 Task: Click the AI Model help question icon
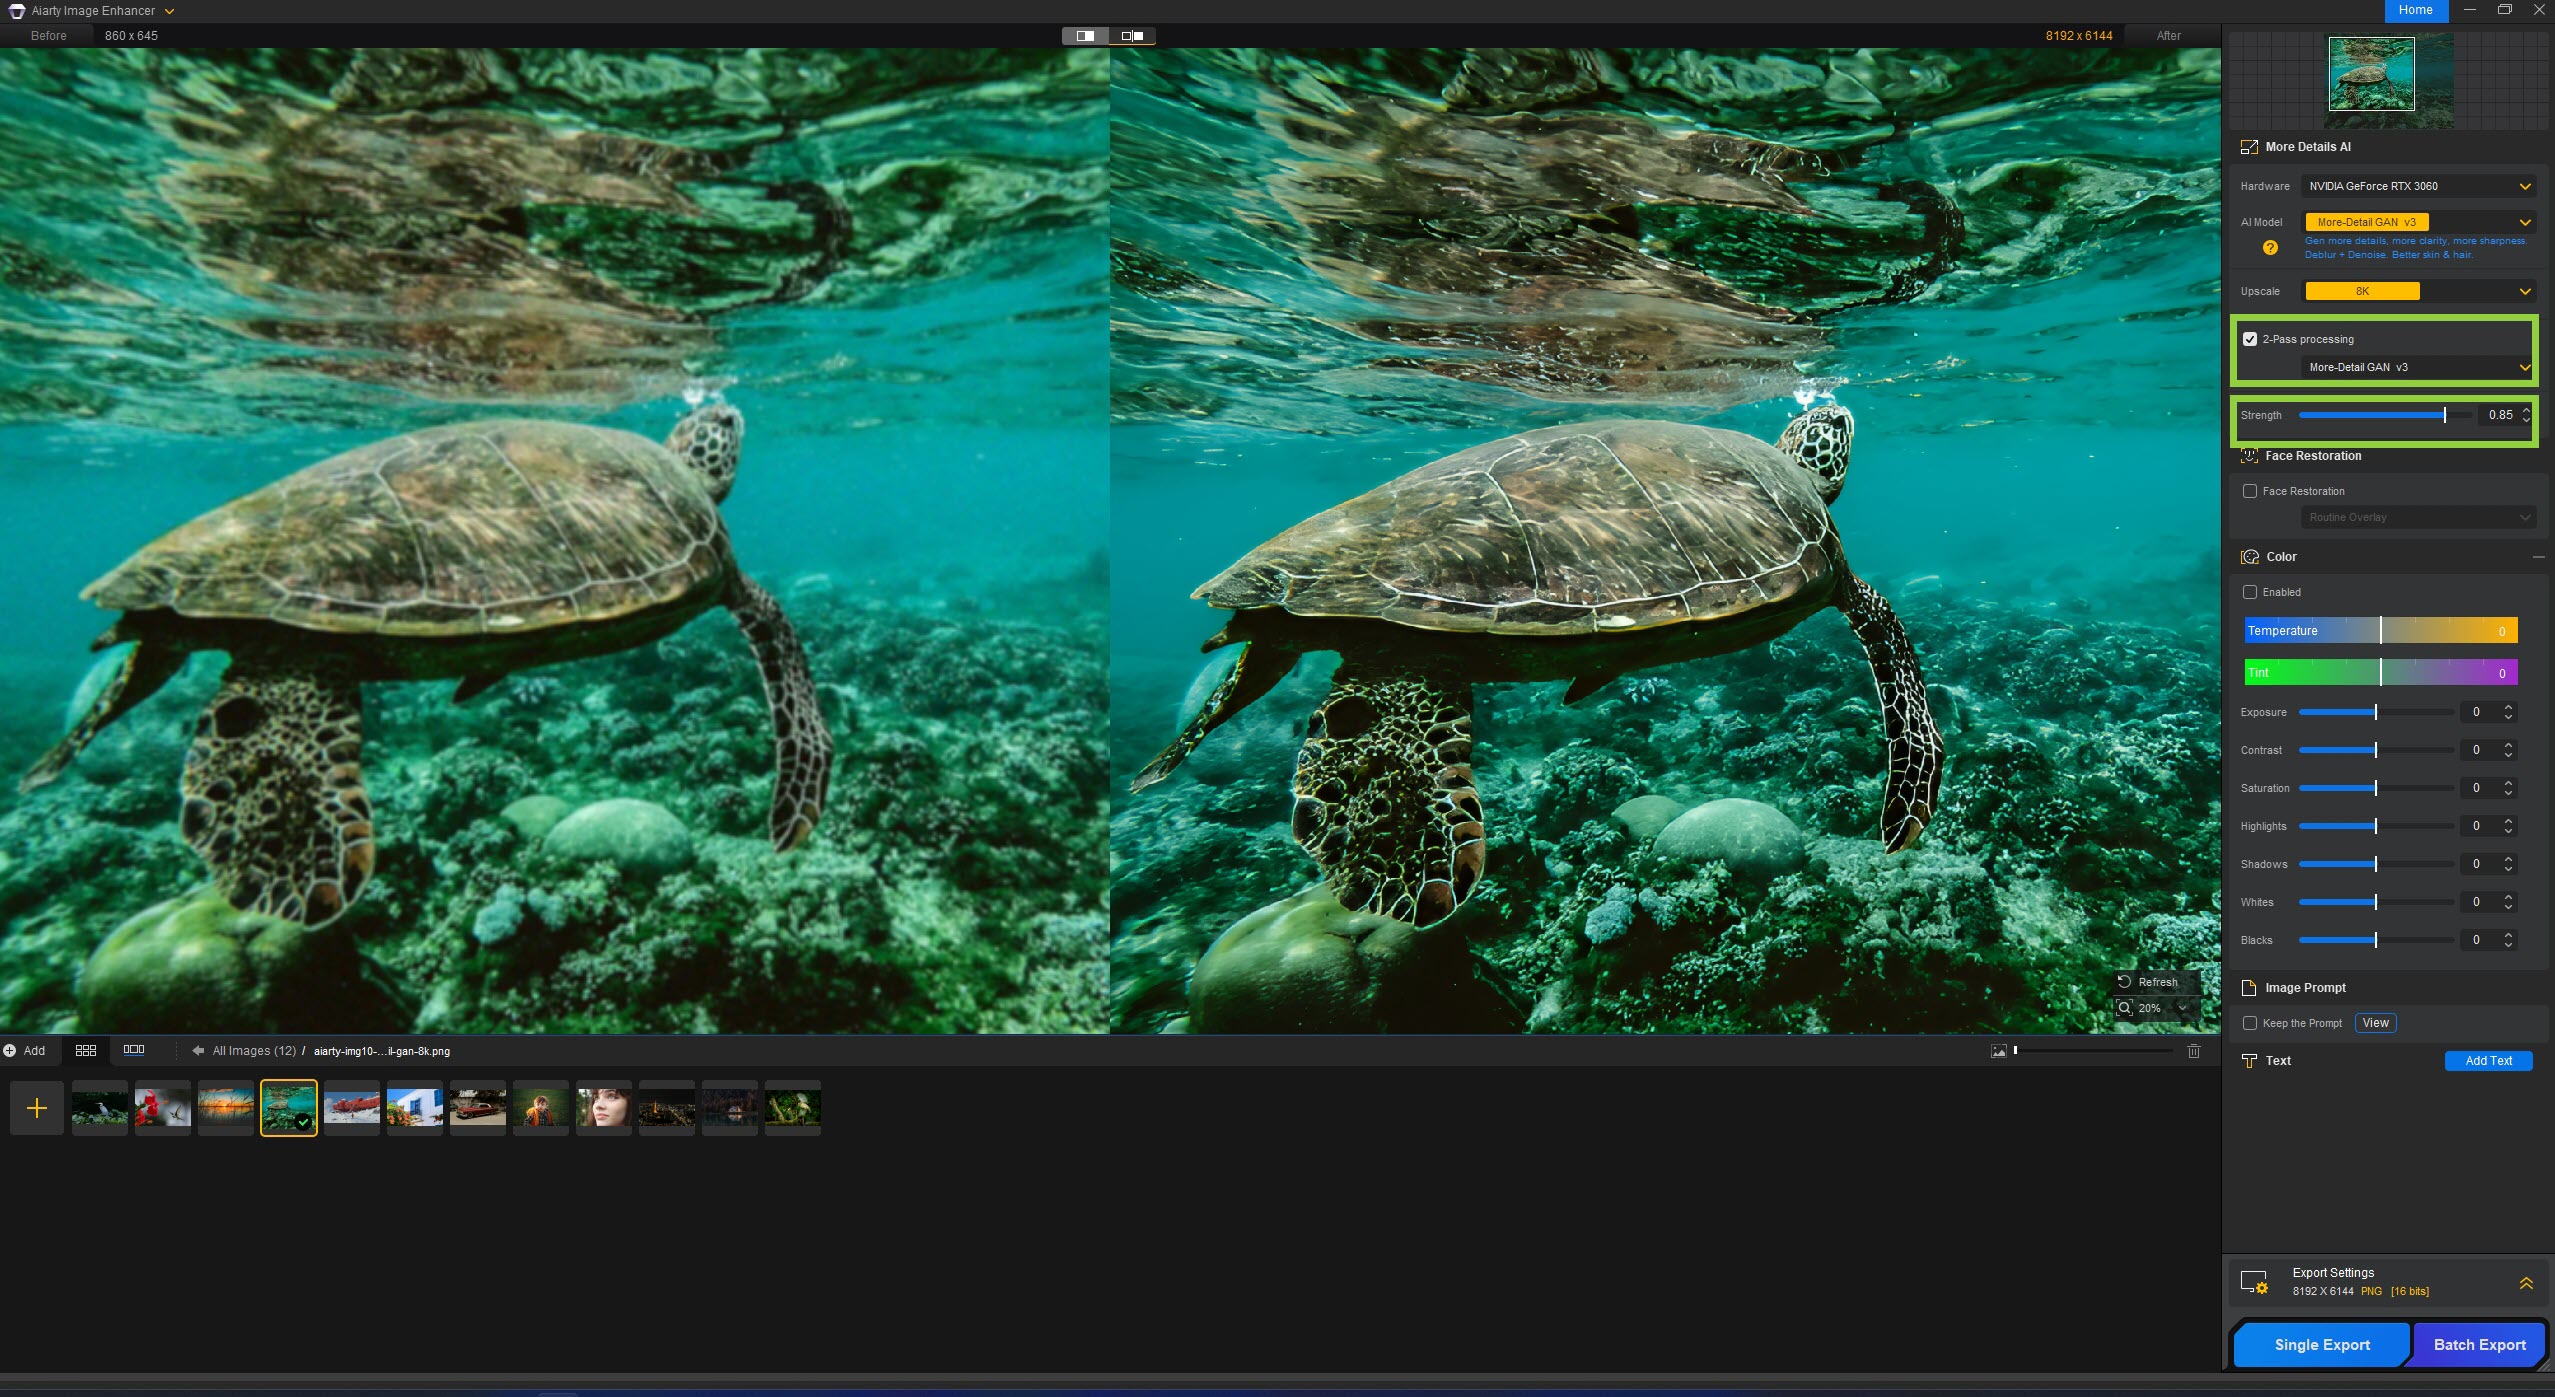point(2270,248)
